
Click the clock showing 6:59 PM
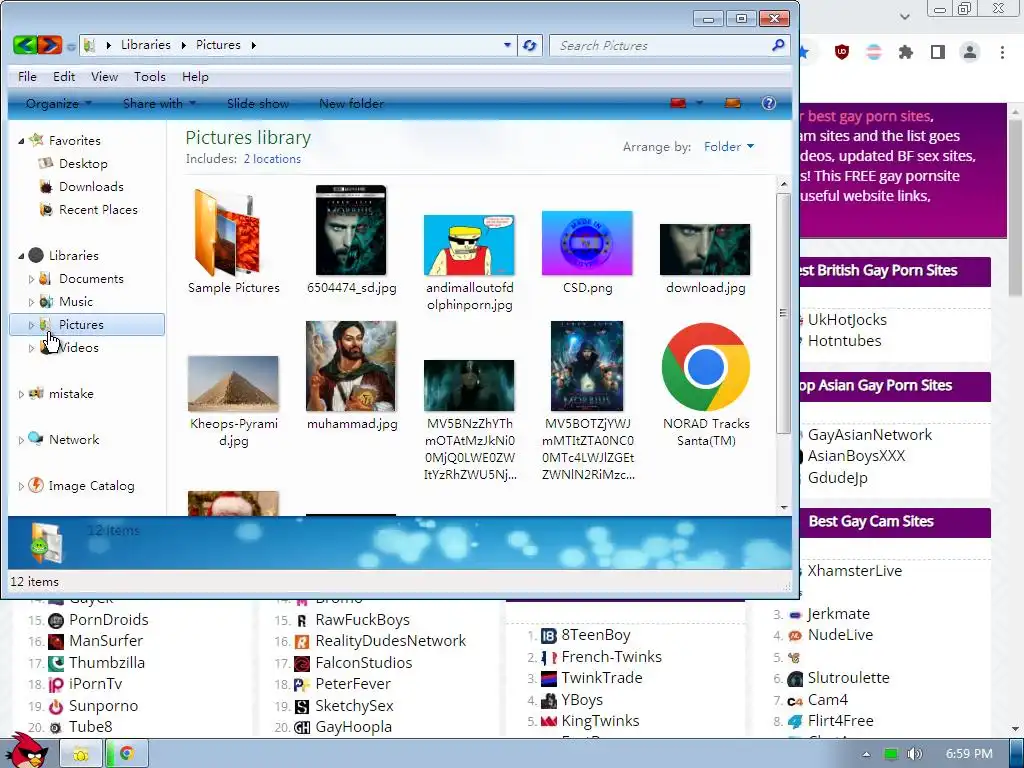click(x=968, y=754)
